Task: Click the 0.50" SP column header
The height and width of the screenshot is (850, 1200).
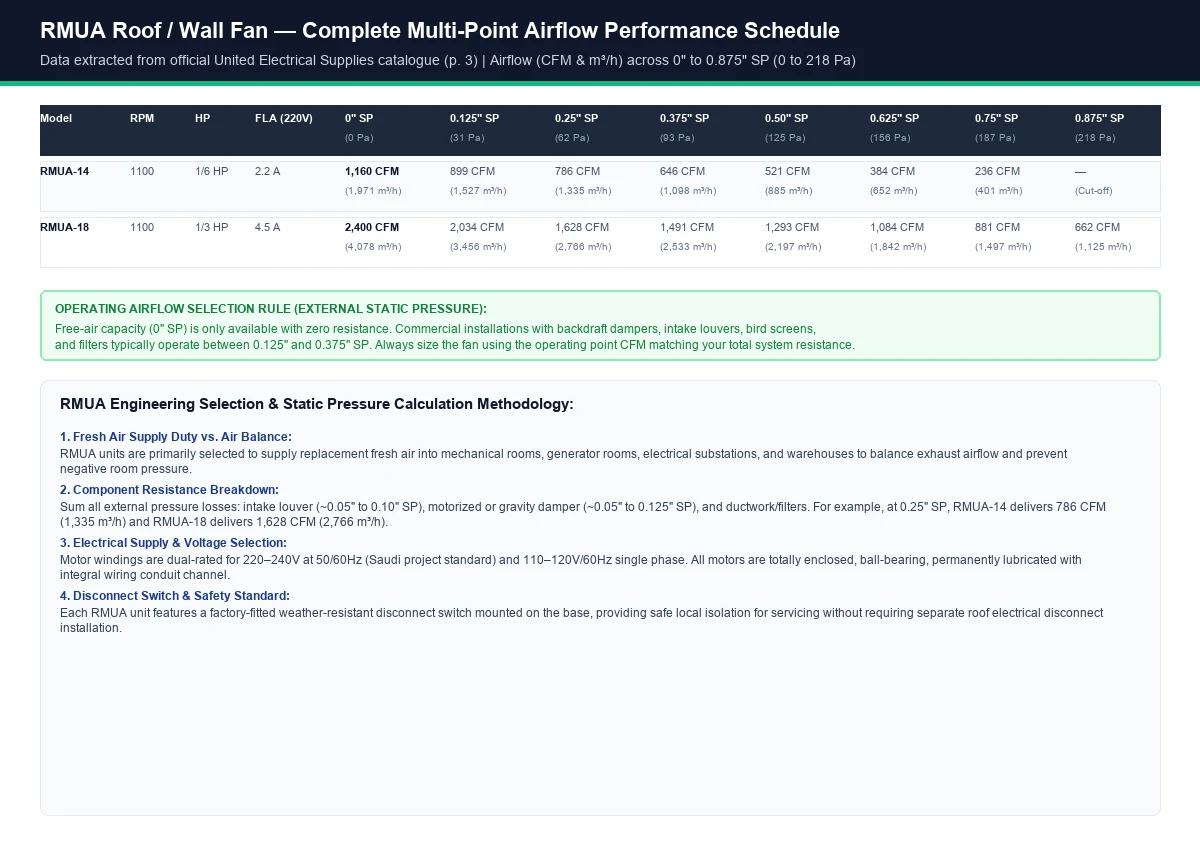Action: (786, 118)
